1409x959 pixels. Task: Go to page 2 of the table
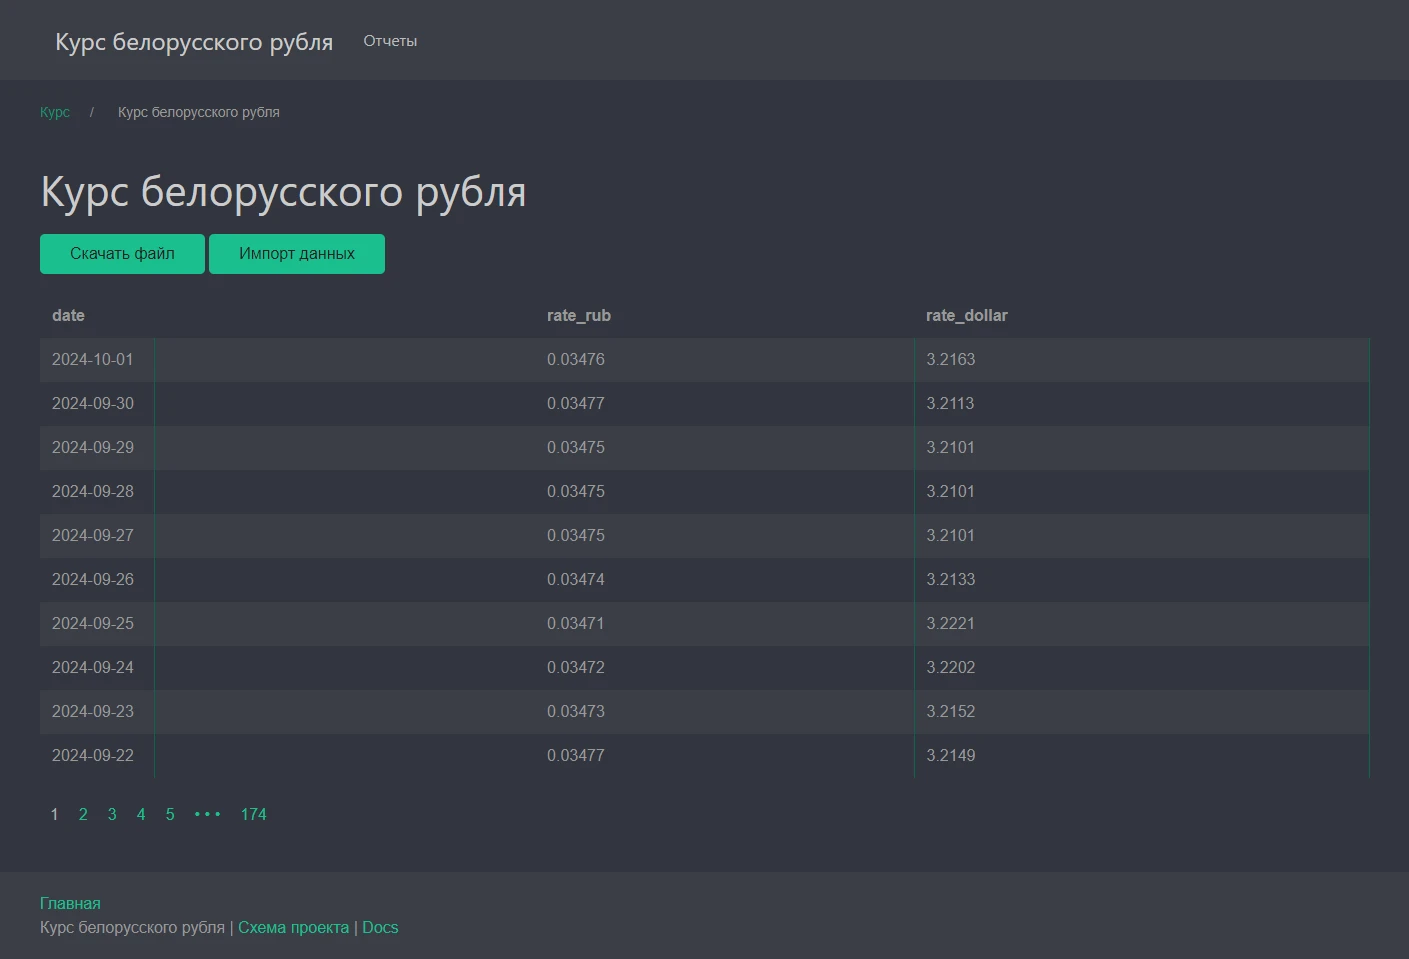83,814
